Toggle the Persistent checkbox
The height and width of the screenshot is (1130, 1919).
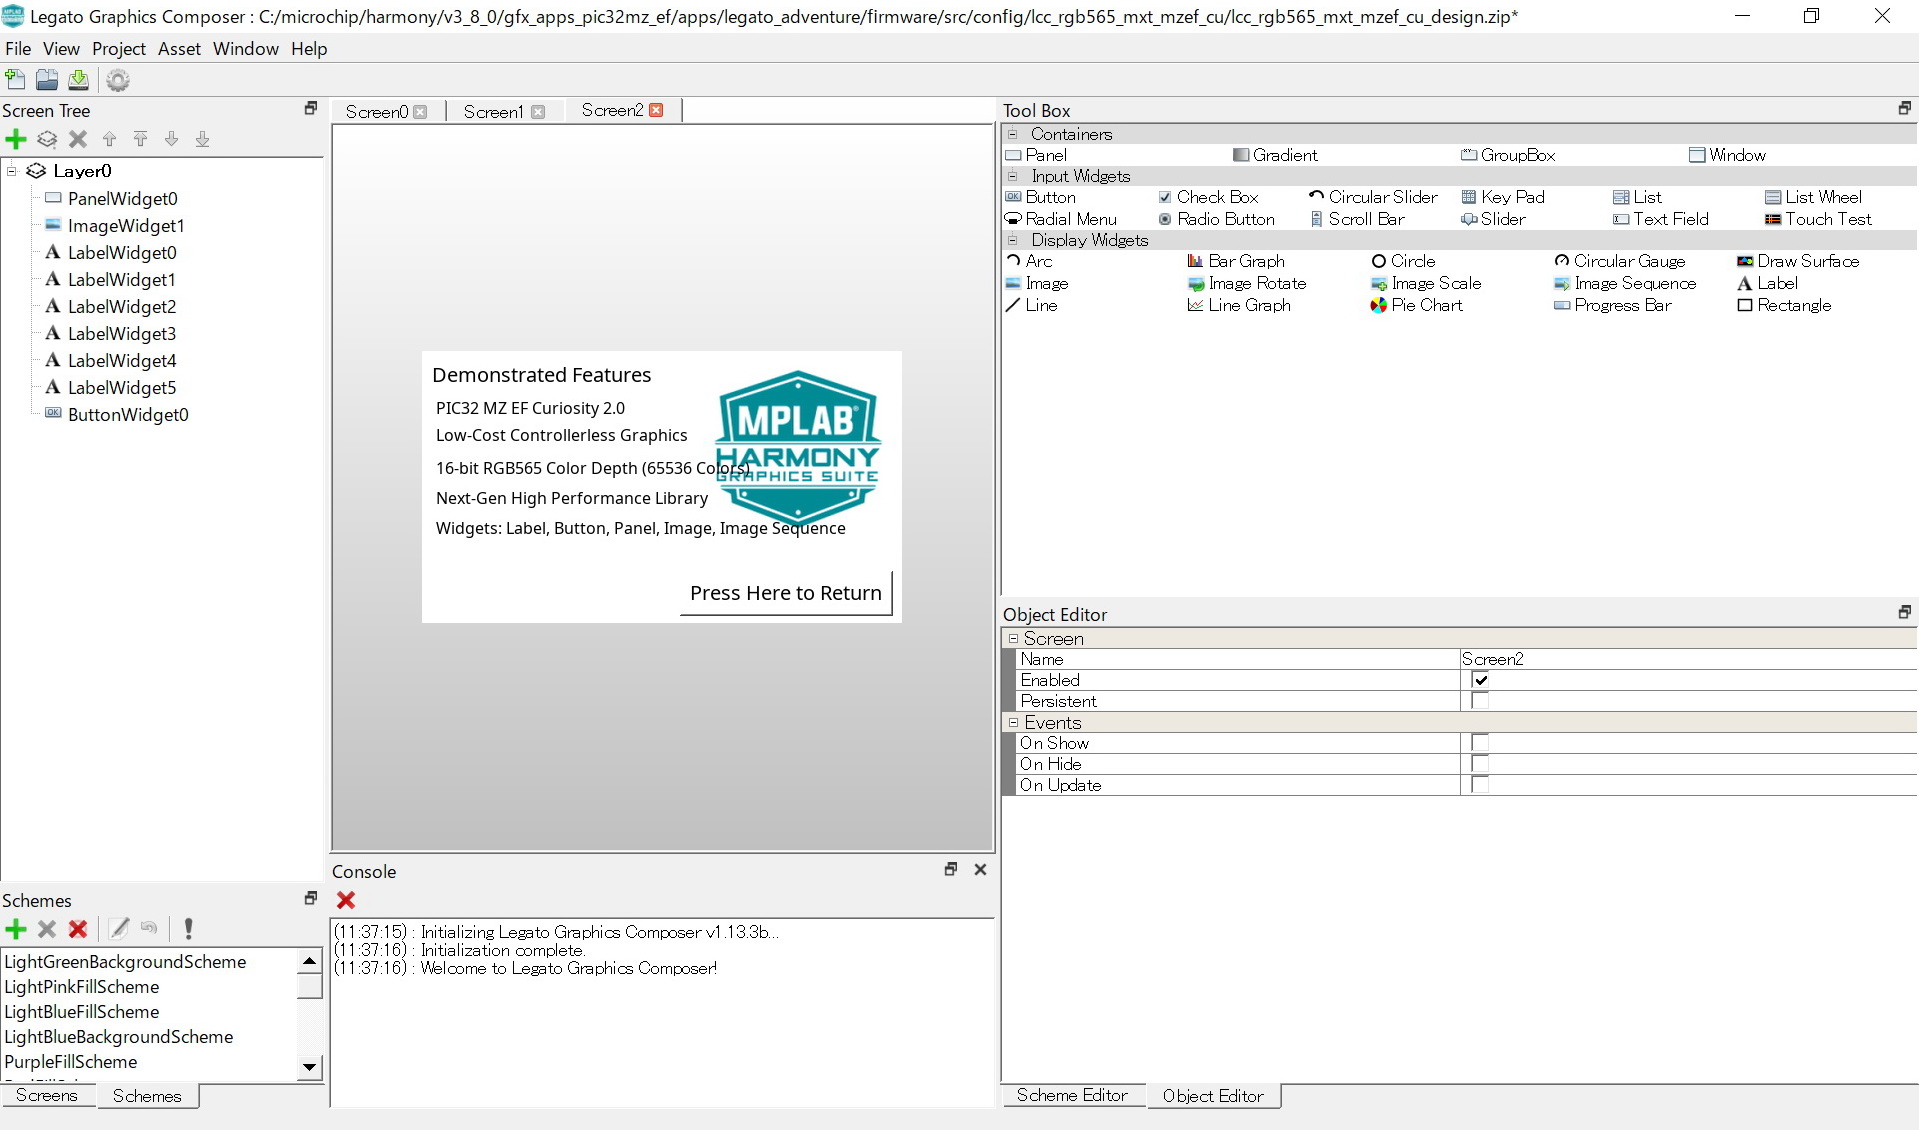[x=1480, y=701]
